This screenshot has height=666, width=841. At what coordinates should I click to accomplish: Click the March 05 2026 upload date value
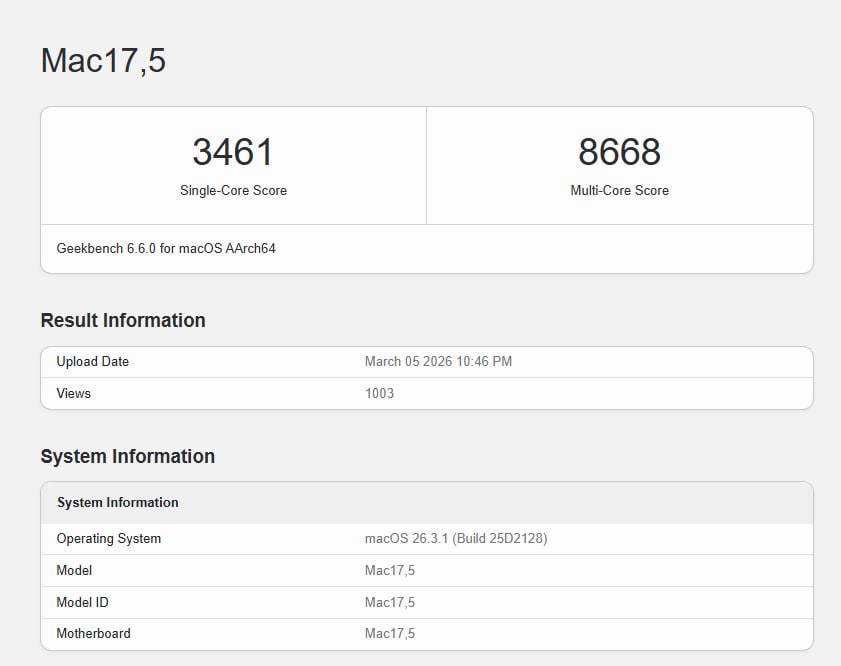click(x=438, y=362)
